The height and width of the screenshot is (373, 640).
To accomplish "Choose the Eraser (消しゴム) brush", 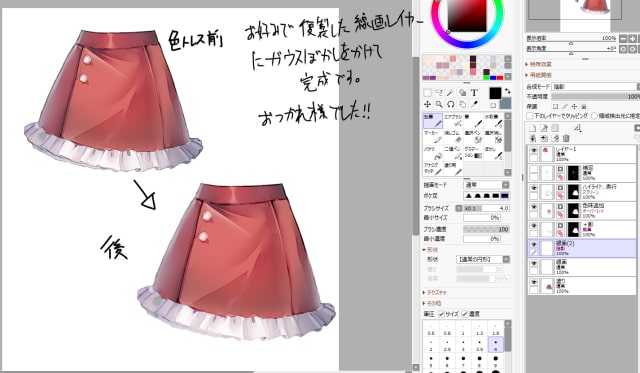I will (453, 137).
